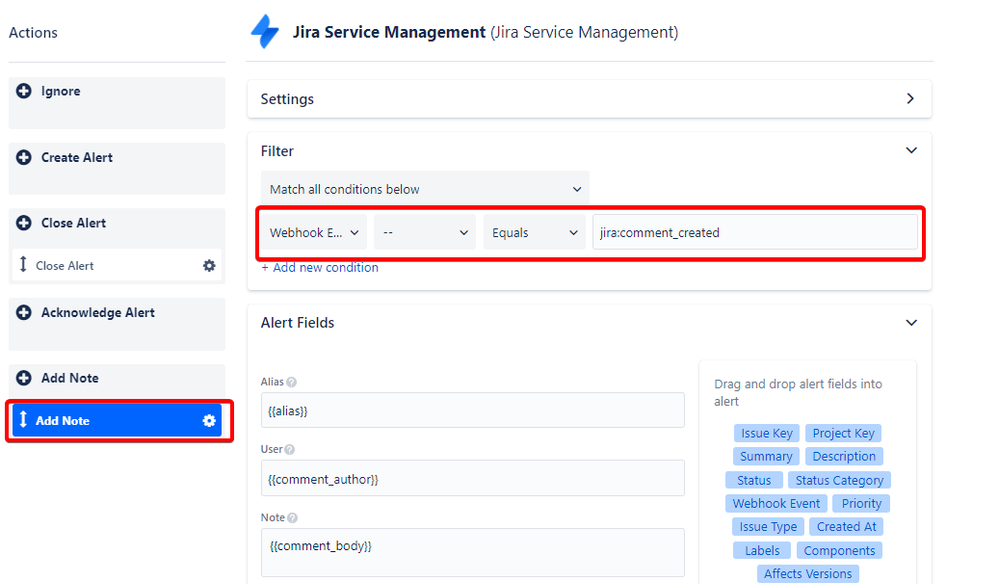Open the '--' condition dropdown

click(x=425, y=232)
